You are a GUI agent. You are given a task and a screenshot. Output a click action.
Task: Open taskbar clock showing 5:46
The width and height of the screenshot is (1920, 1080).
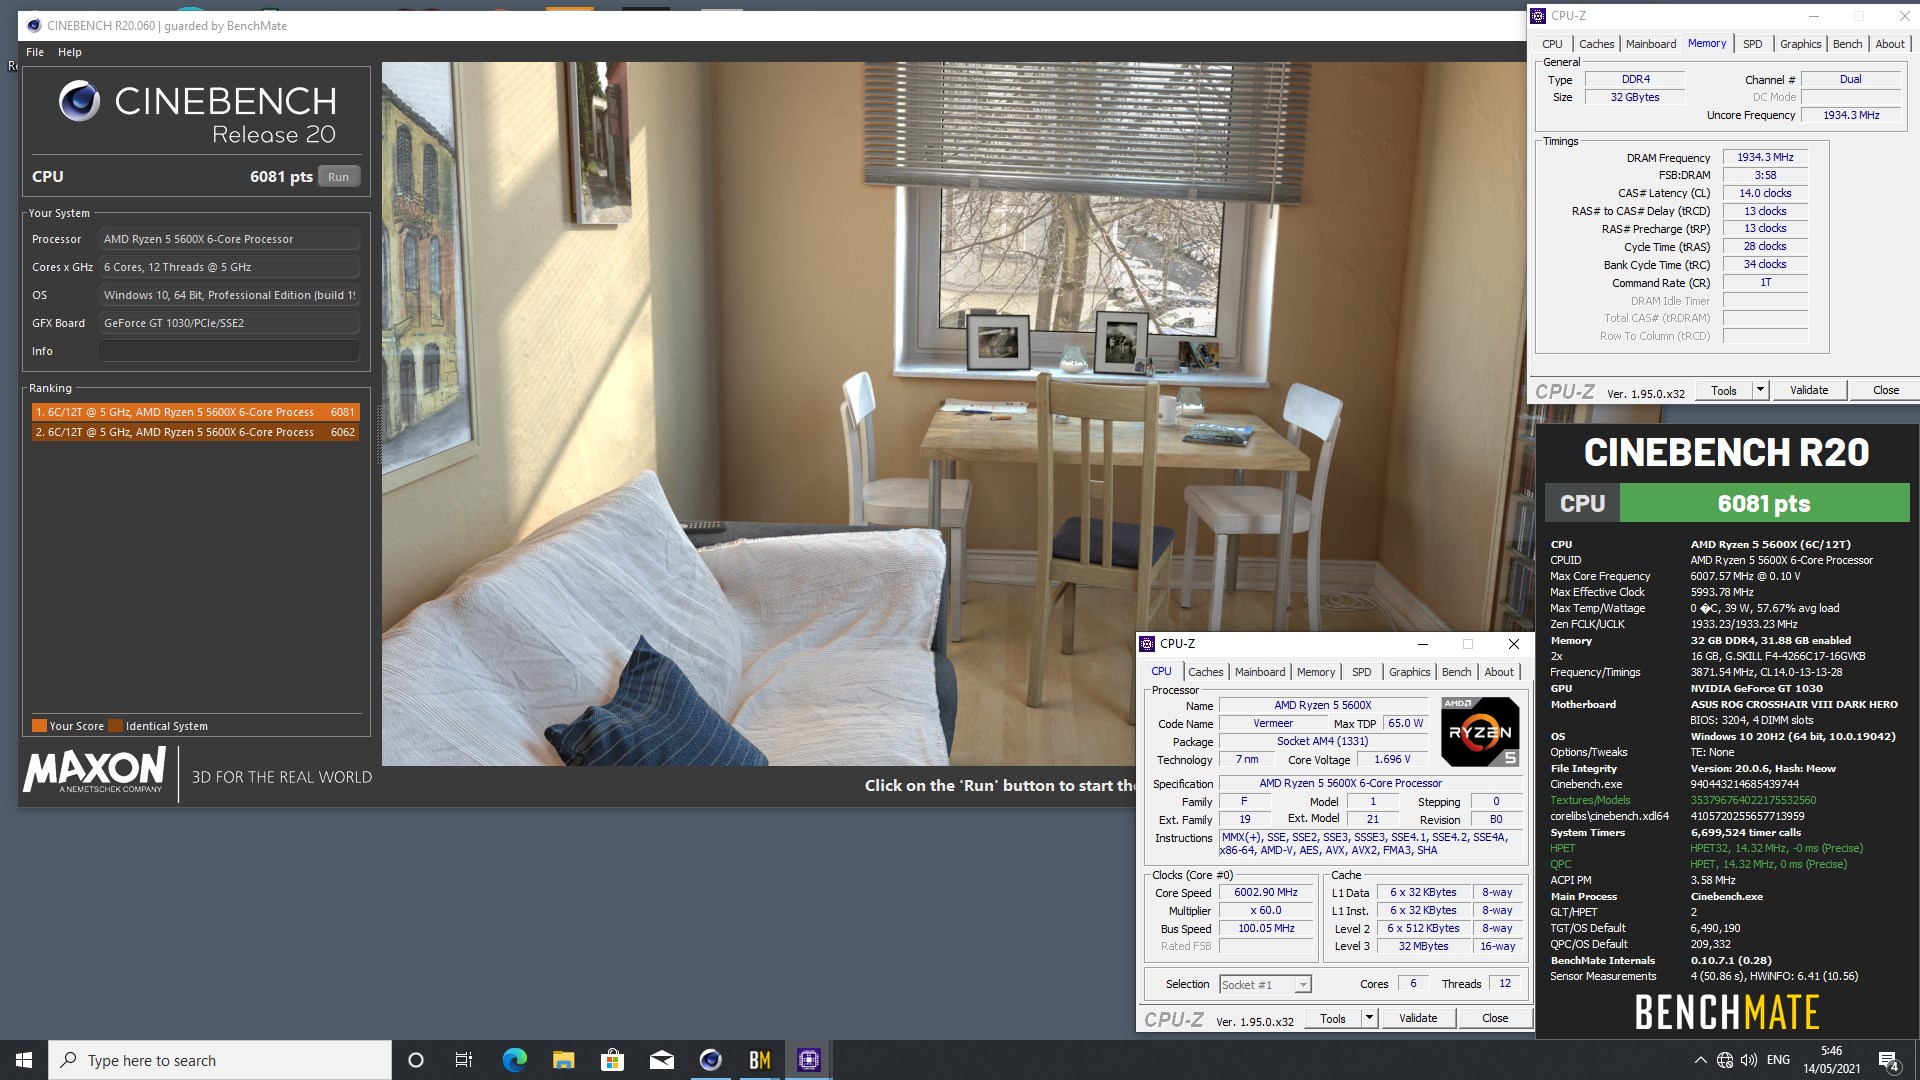click(x=1832, y=1060)
